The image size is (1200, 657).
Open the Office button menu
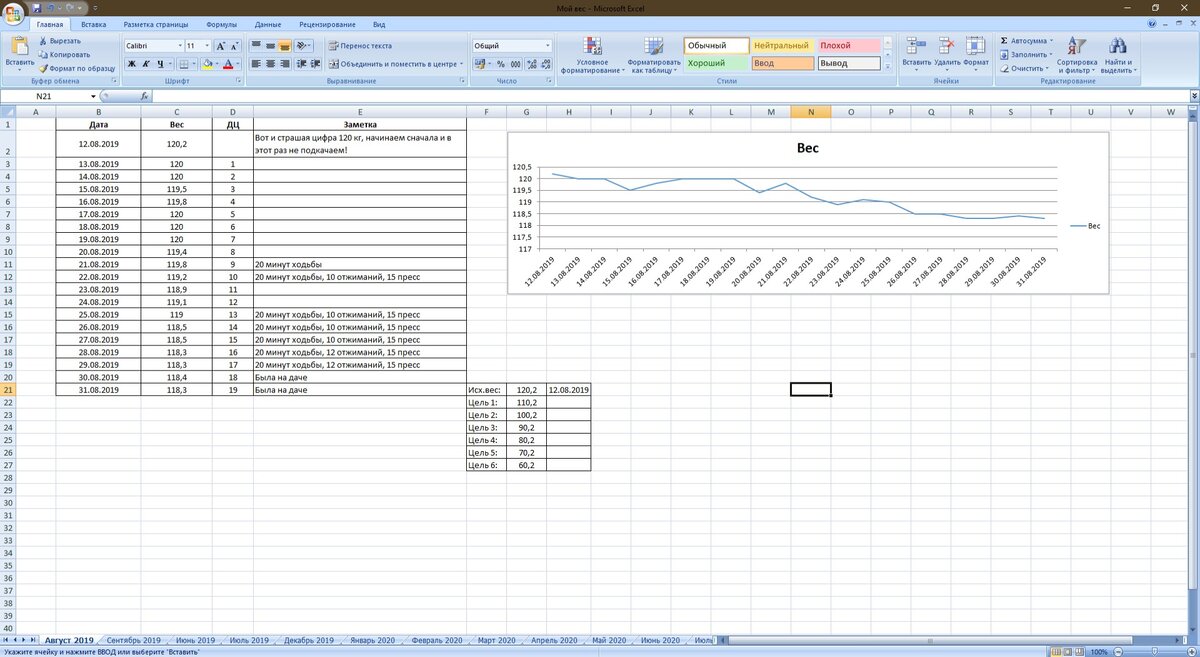13,13
